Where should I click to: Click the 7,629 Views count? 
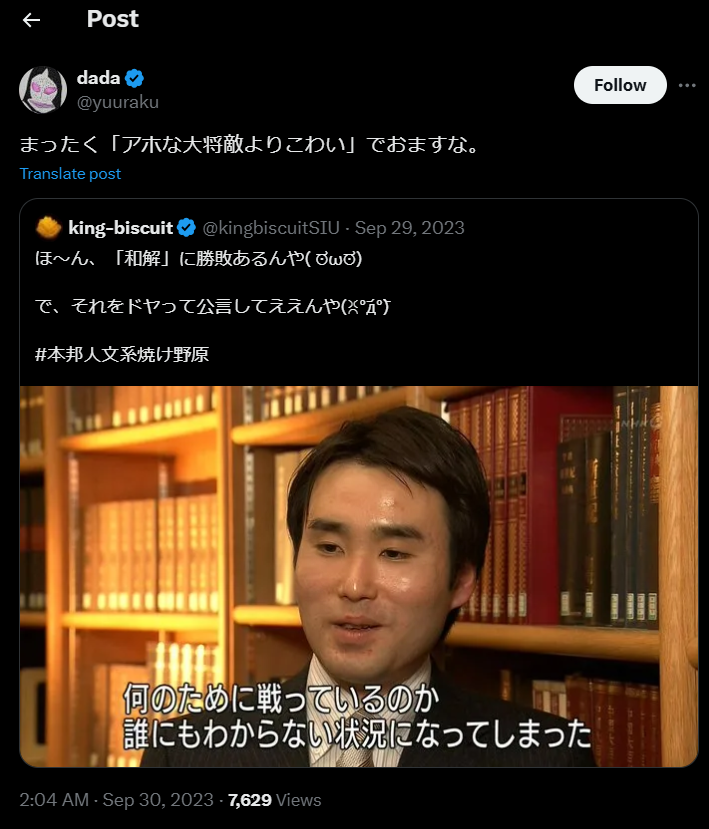[274, 799]
